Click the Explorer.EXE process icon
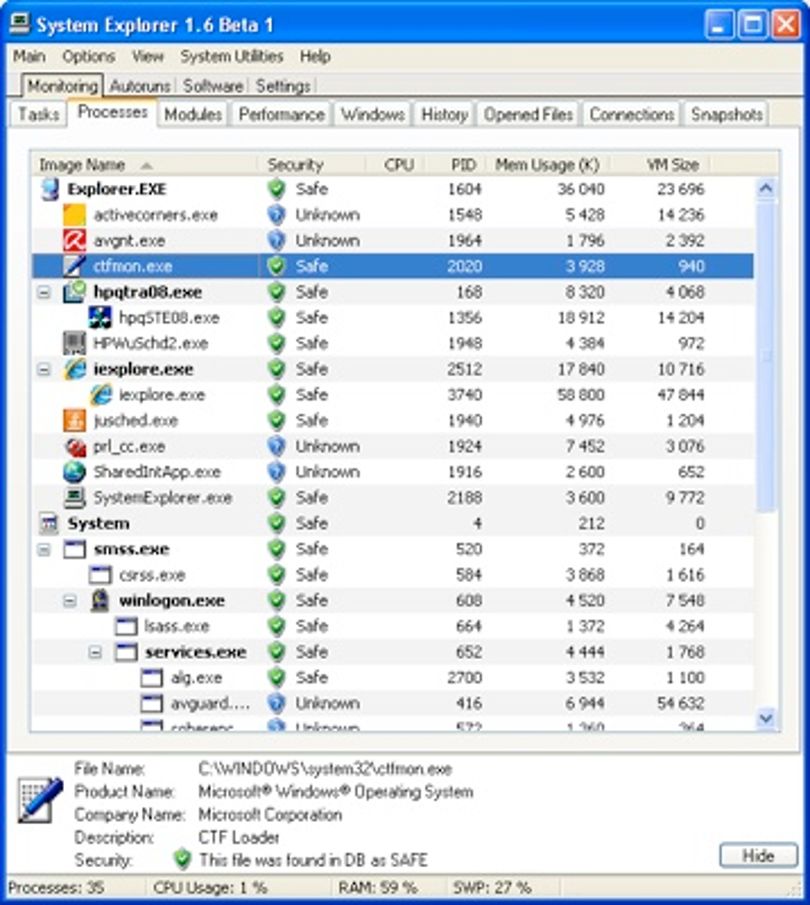The height and width of the screenshot is (905, 810). [50, 189]
